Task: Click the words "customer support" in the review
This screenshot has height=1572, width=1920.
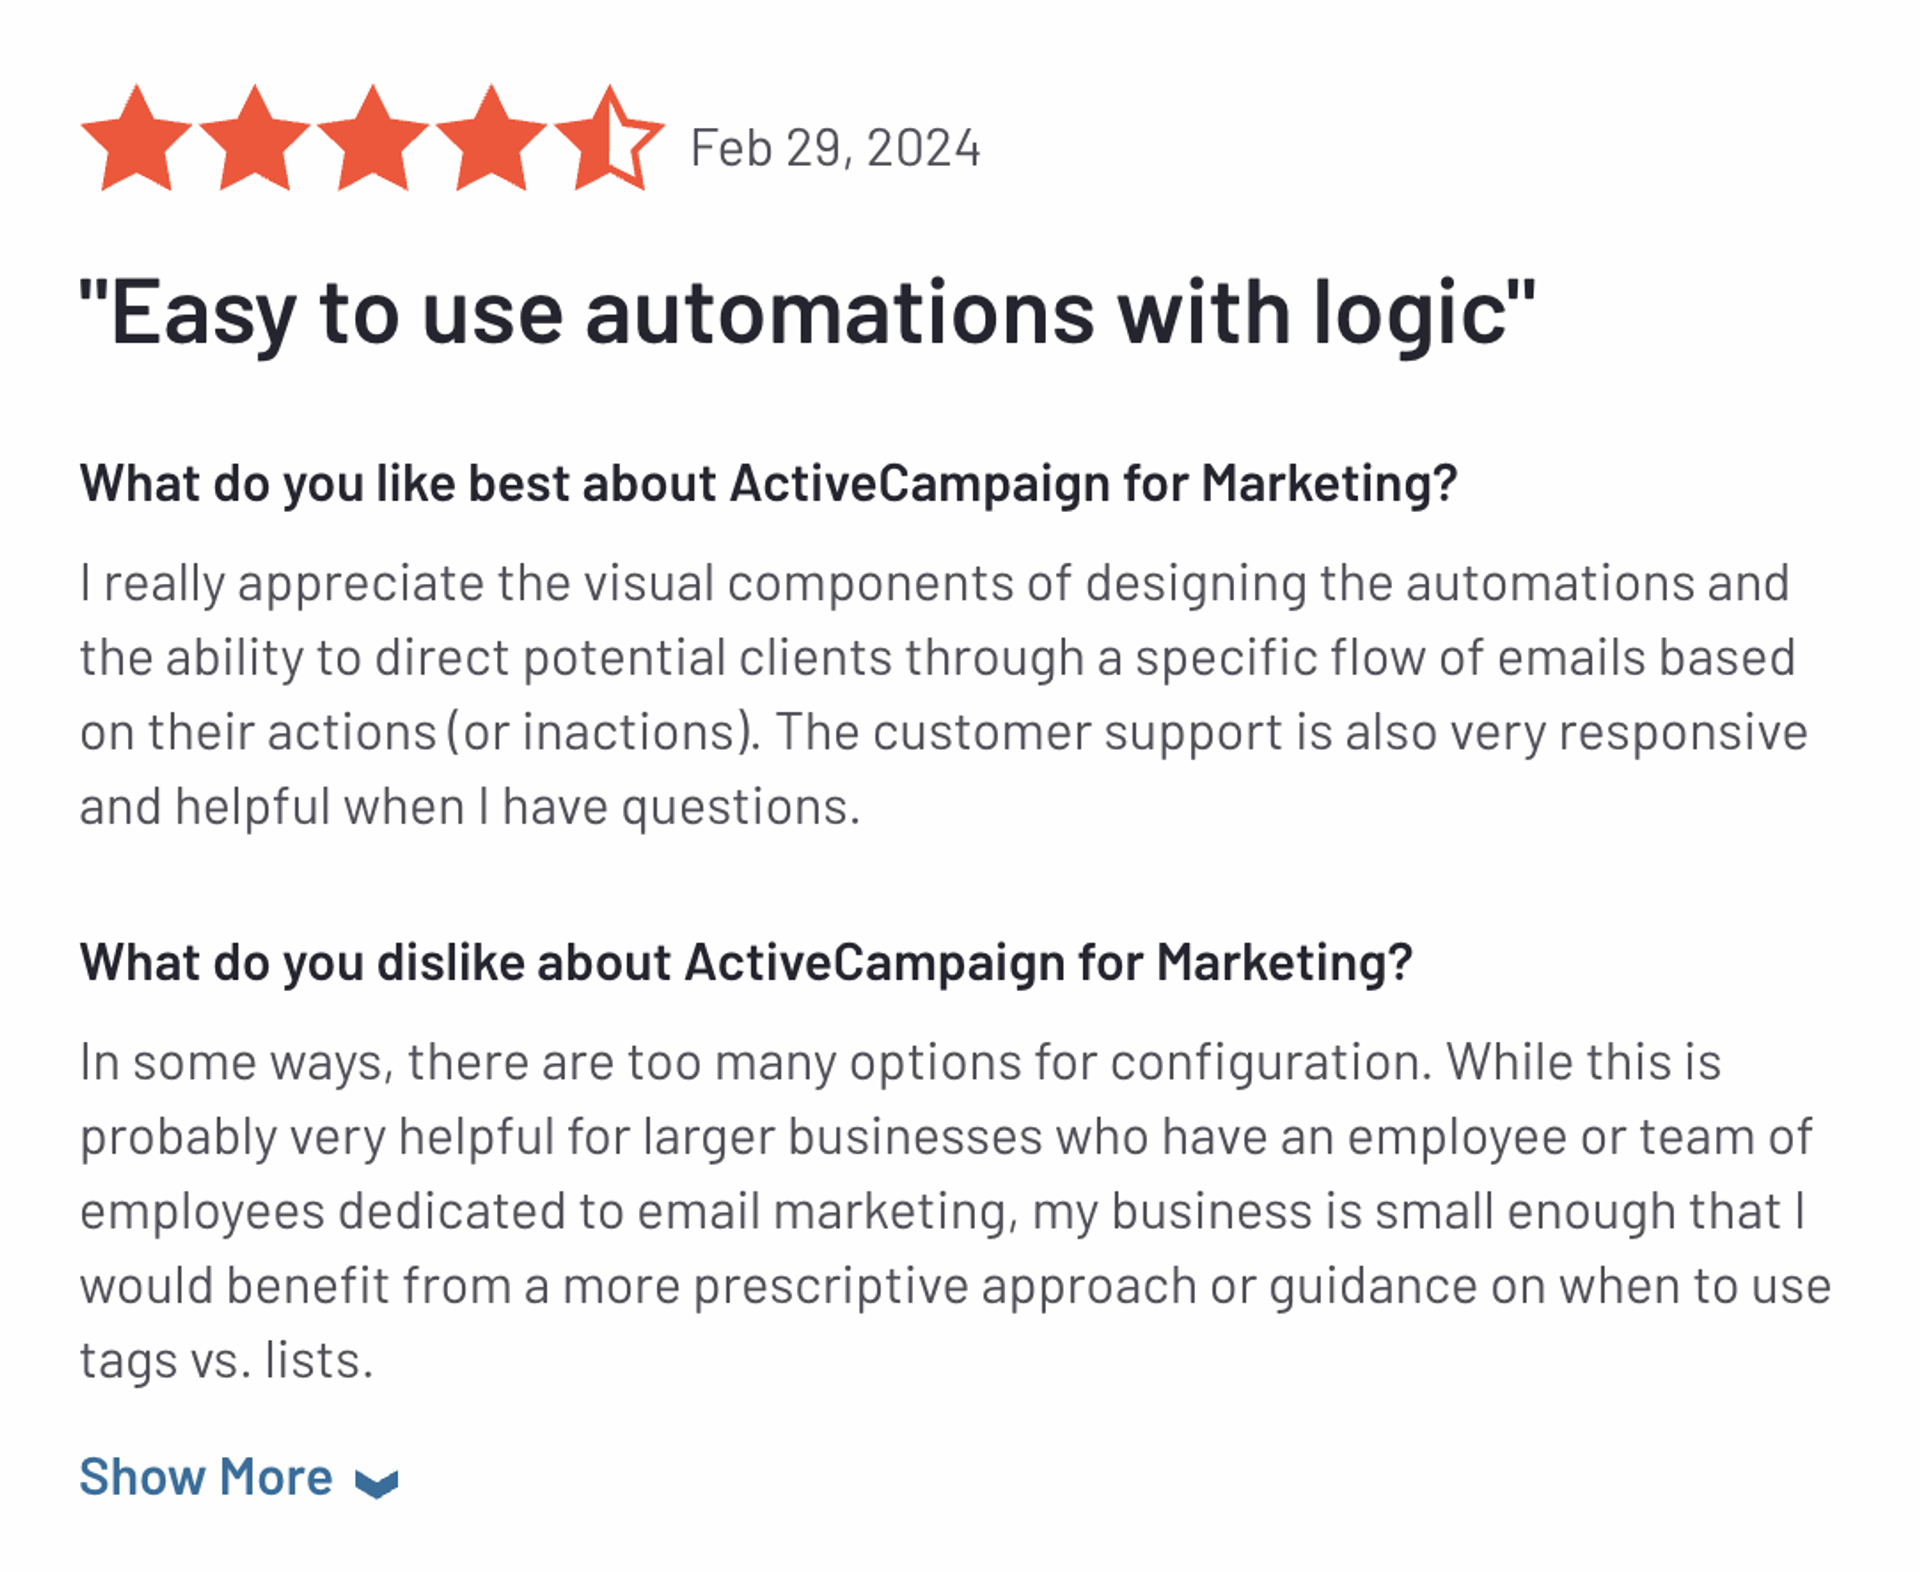Action: [x=1077, y=733]
